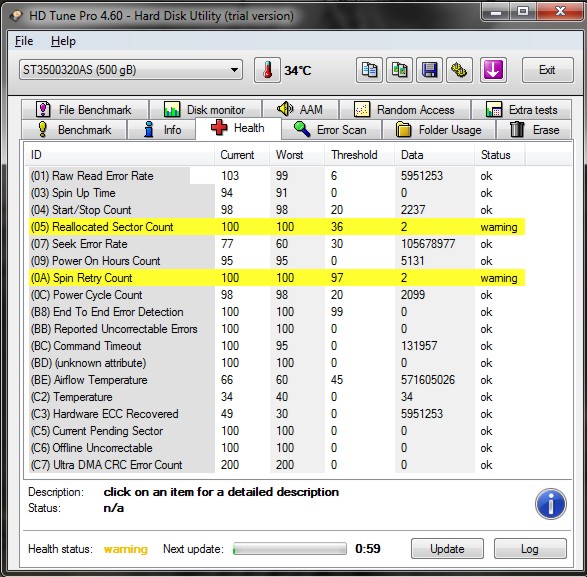Sort by the Current column header
The height and width of the screenshot is (577, 587).
(242, 155)
